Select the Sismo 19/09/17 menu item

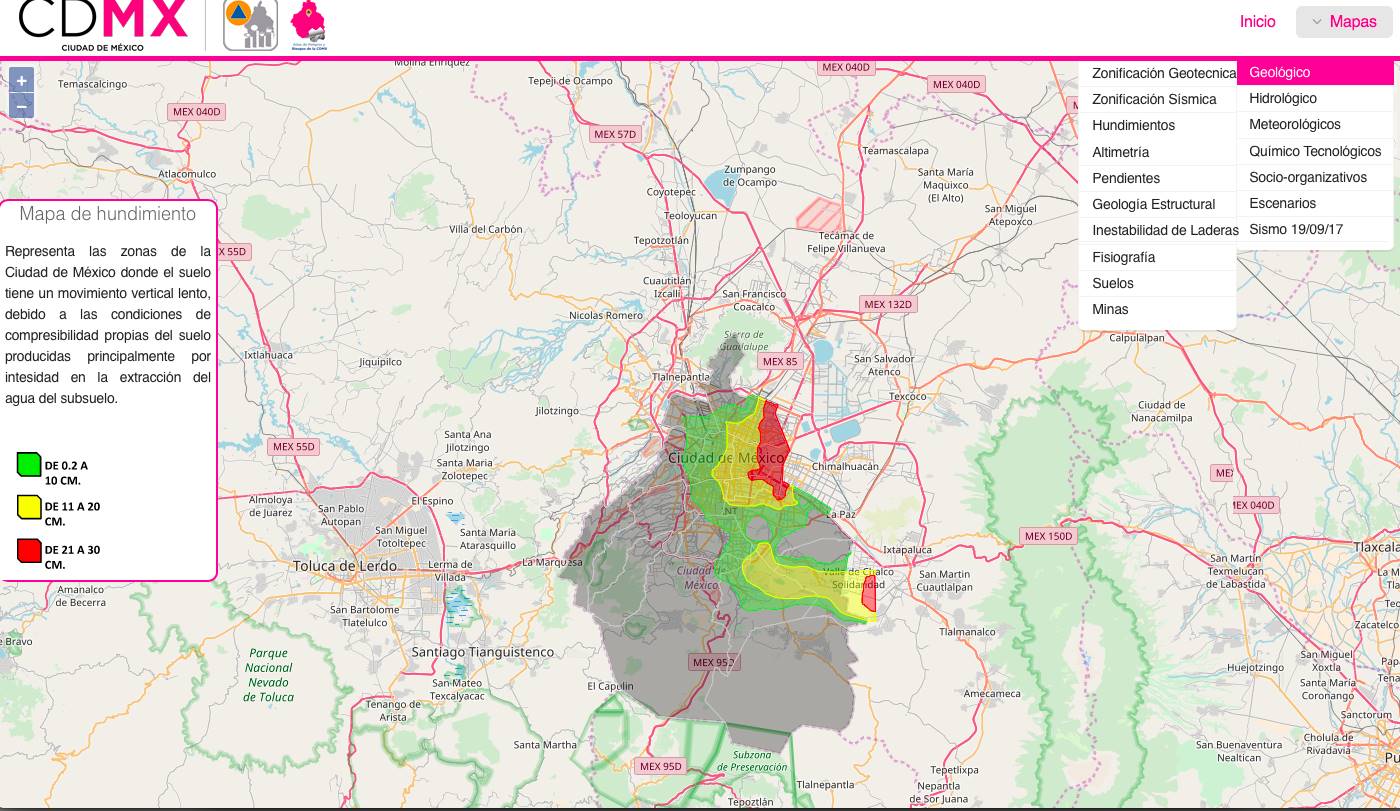point(1295,229)
